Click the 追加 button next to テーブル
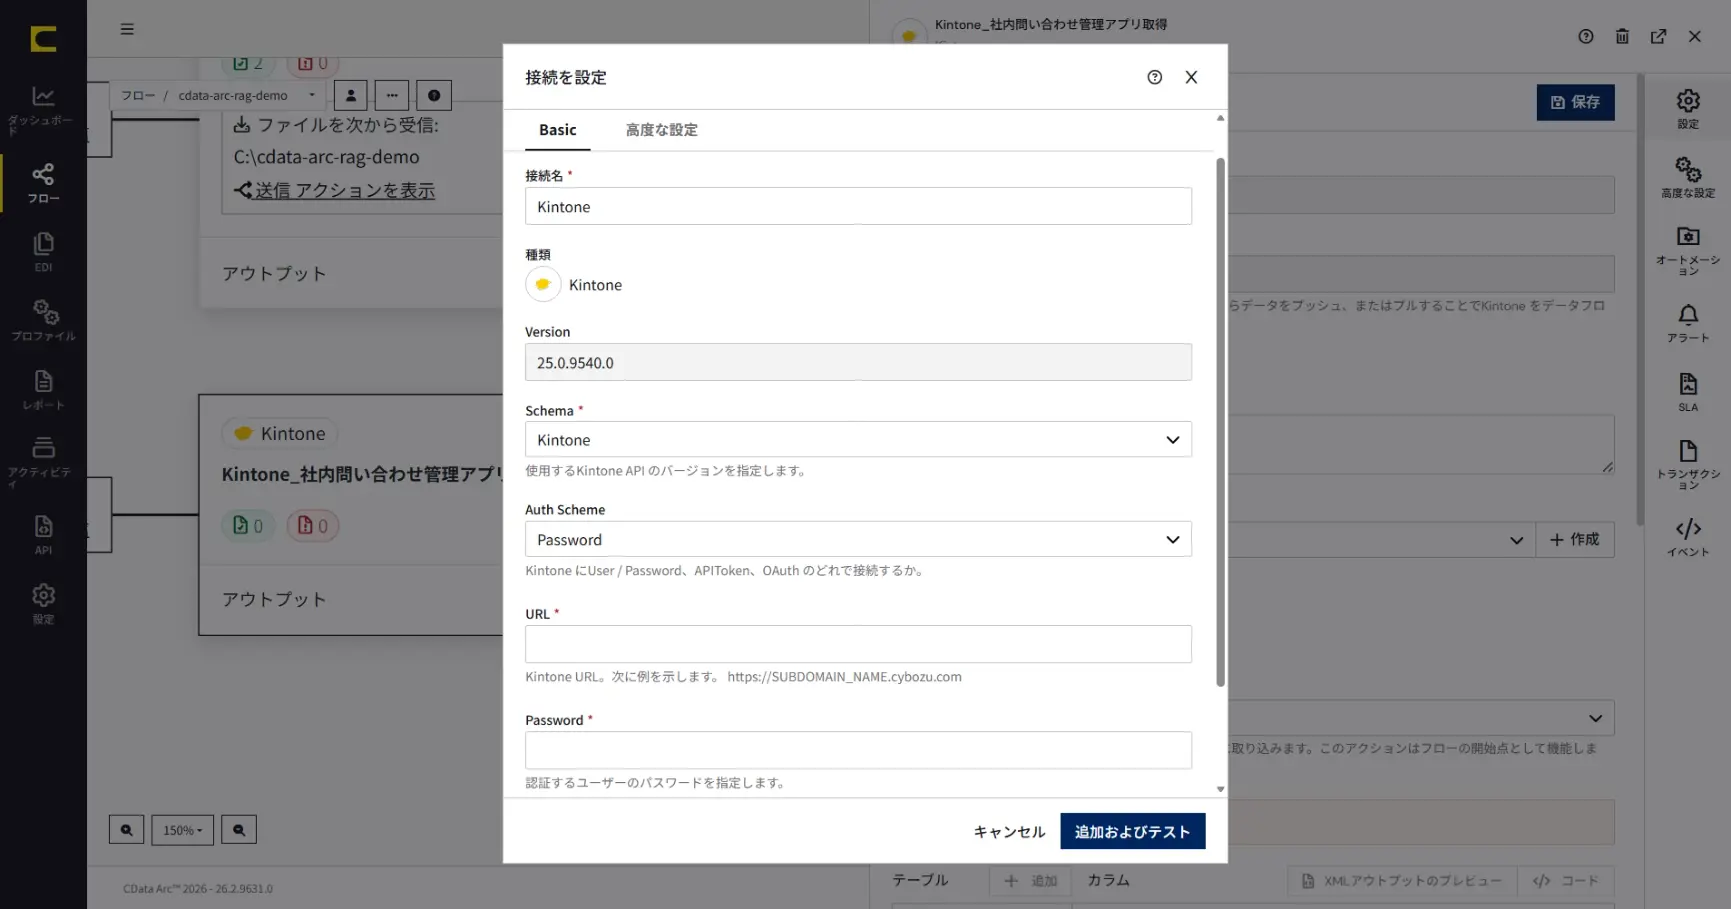The image size is (1731, 909). [x=1031, y=880]
